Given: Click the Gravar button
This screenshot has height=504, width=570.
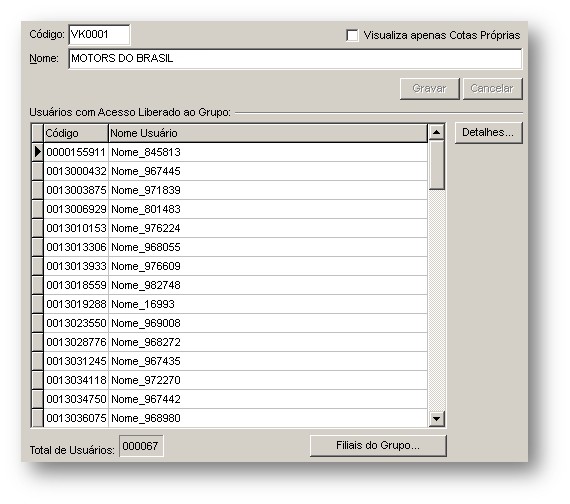Looking at the screenshot, I should tap(429, 88).
